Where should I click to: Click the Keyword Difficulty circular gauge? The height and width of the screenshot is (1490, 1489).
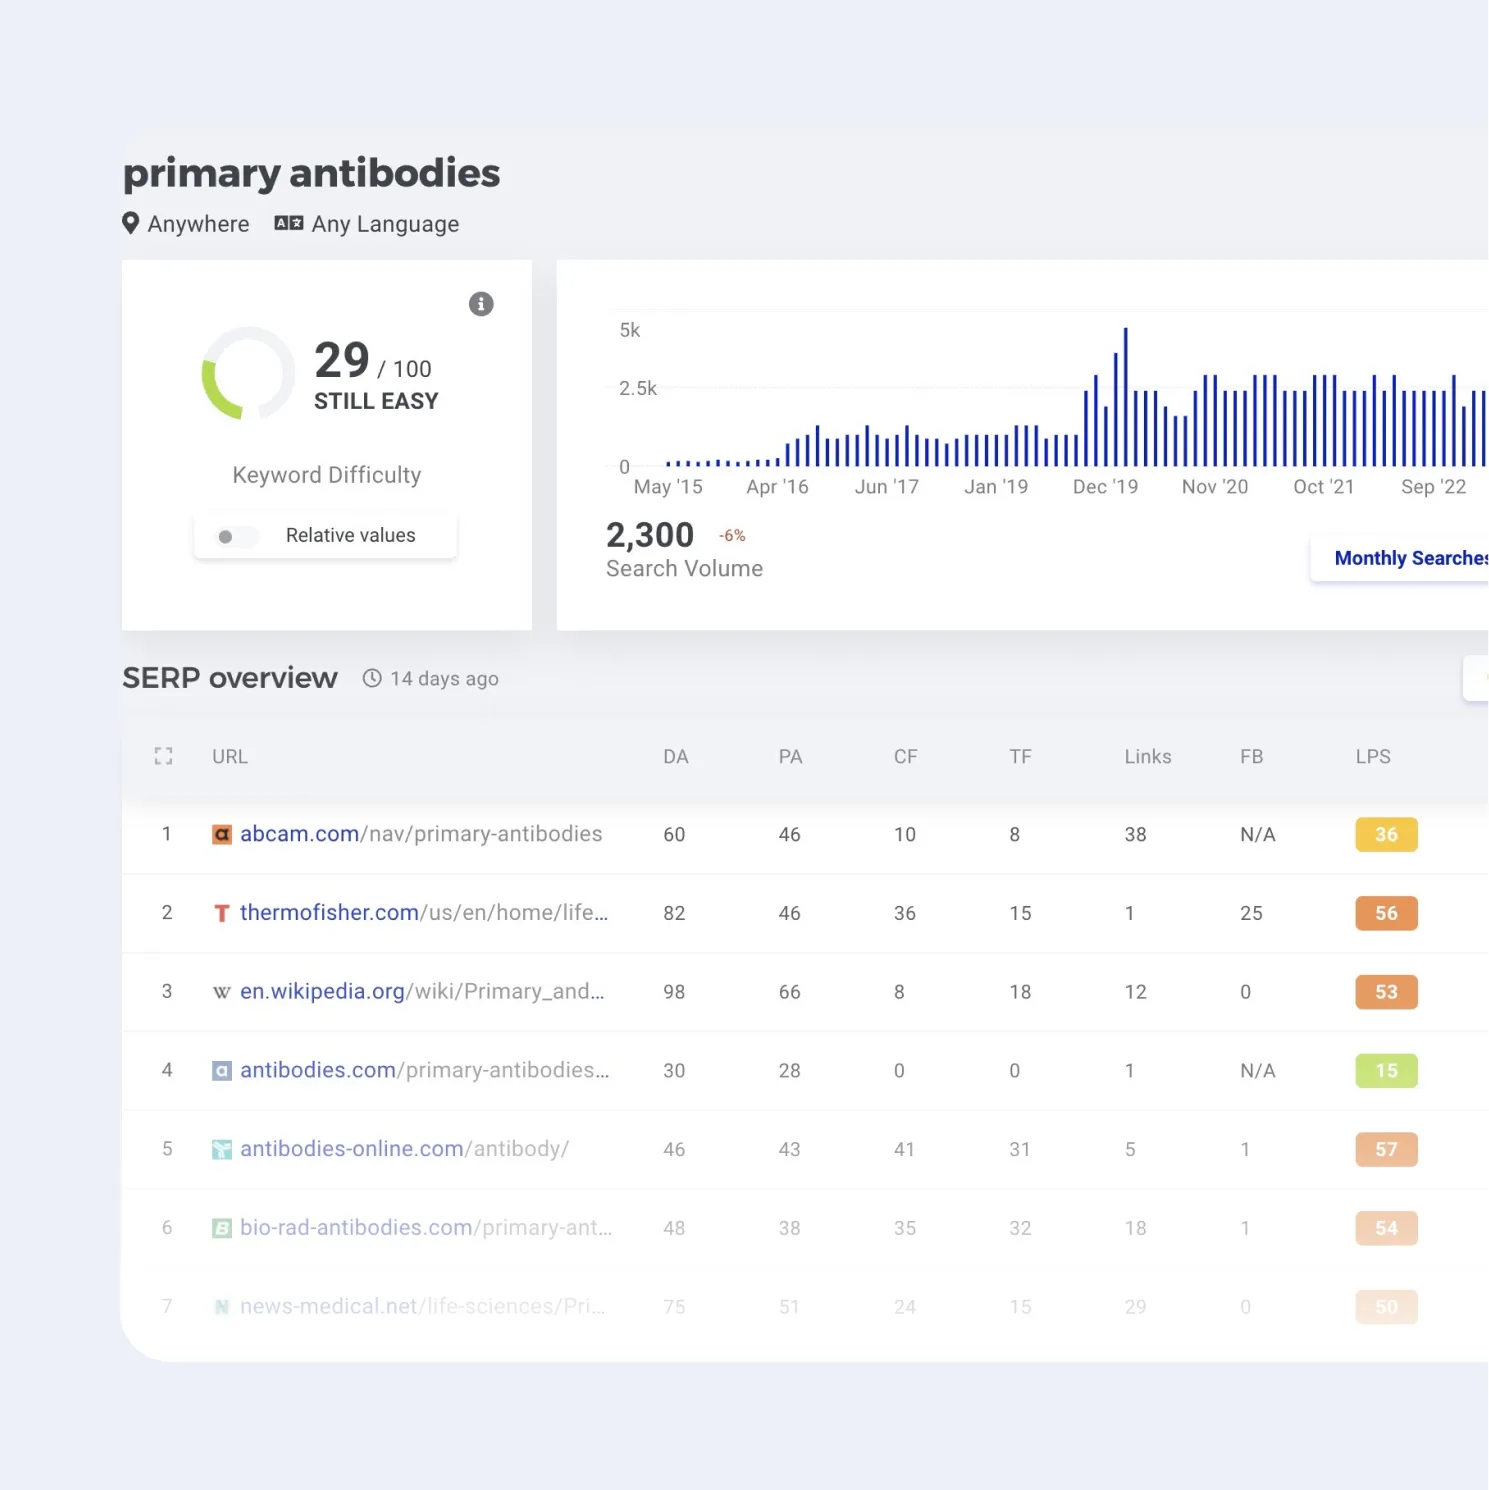tap(248, 373)
